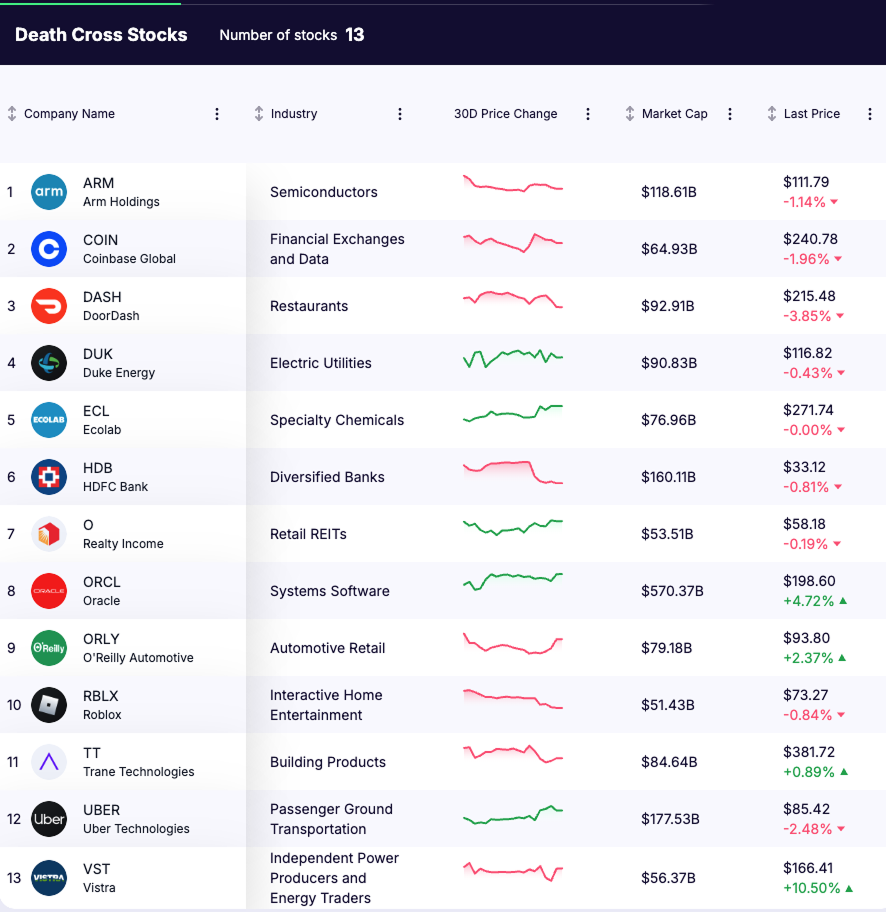Viewport: 886px width, 912px height.
Task: Click the Oracle logo
Action: [50, 591]
